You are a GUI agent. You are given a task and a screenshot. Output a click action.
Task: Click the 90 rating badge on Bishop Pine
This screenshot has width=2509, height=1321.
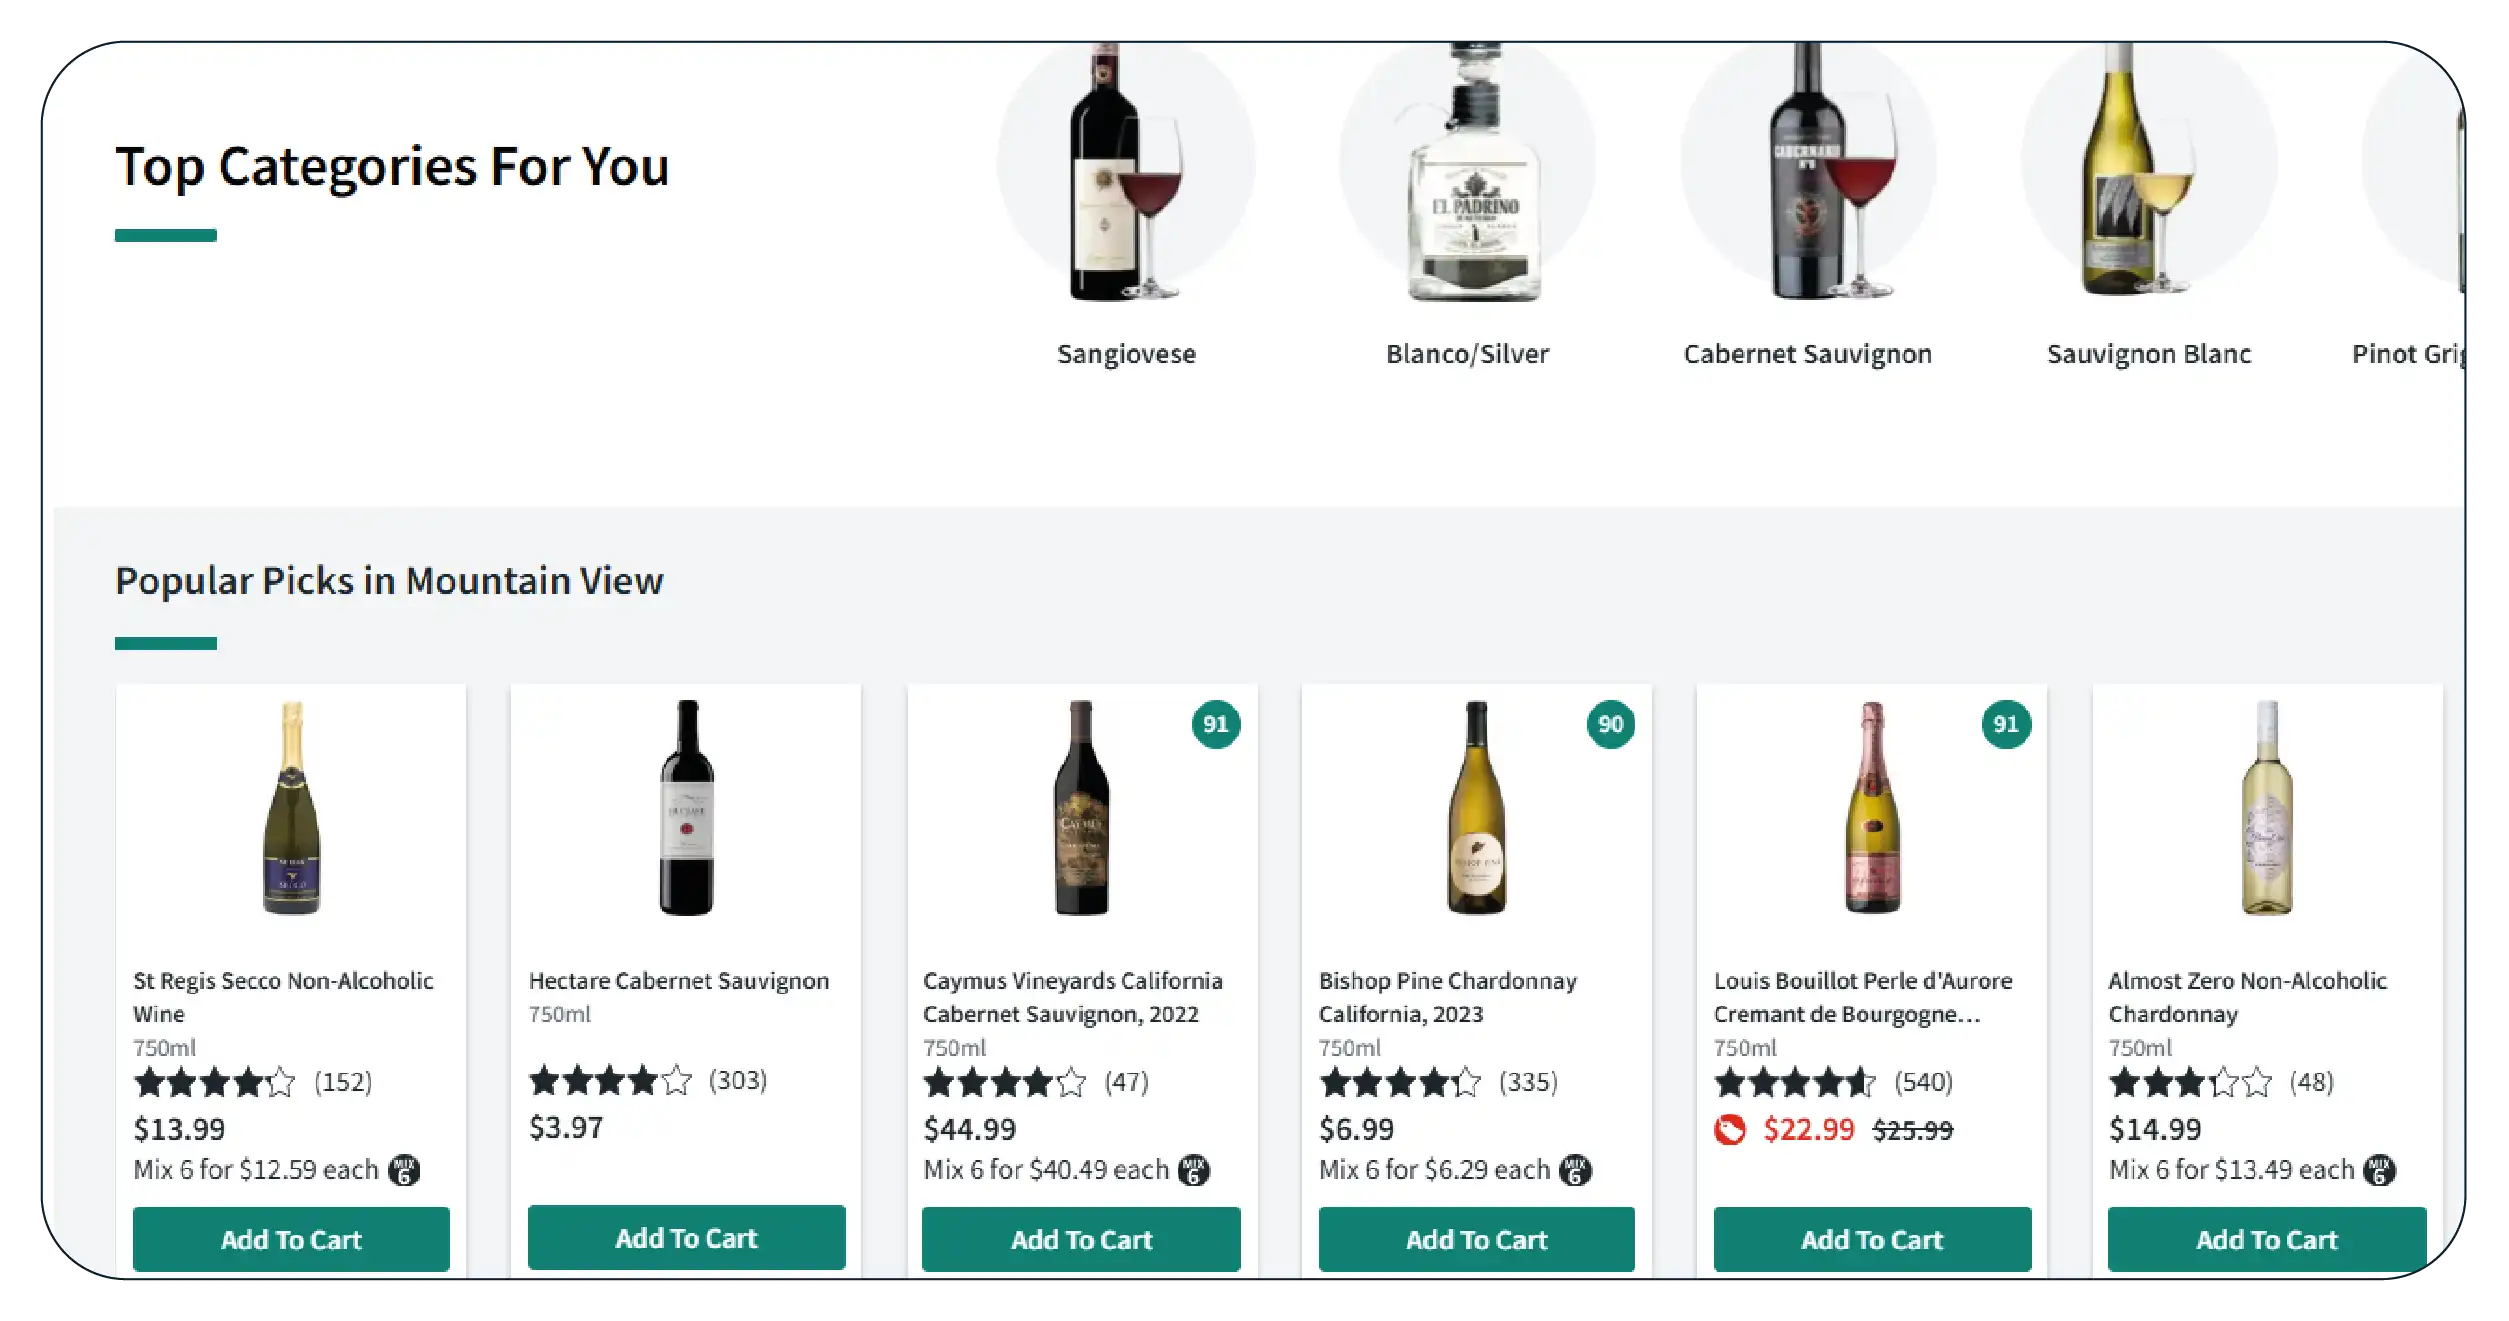[x=1610, y=724]
